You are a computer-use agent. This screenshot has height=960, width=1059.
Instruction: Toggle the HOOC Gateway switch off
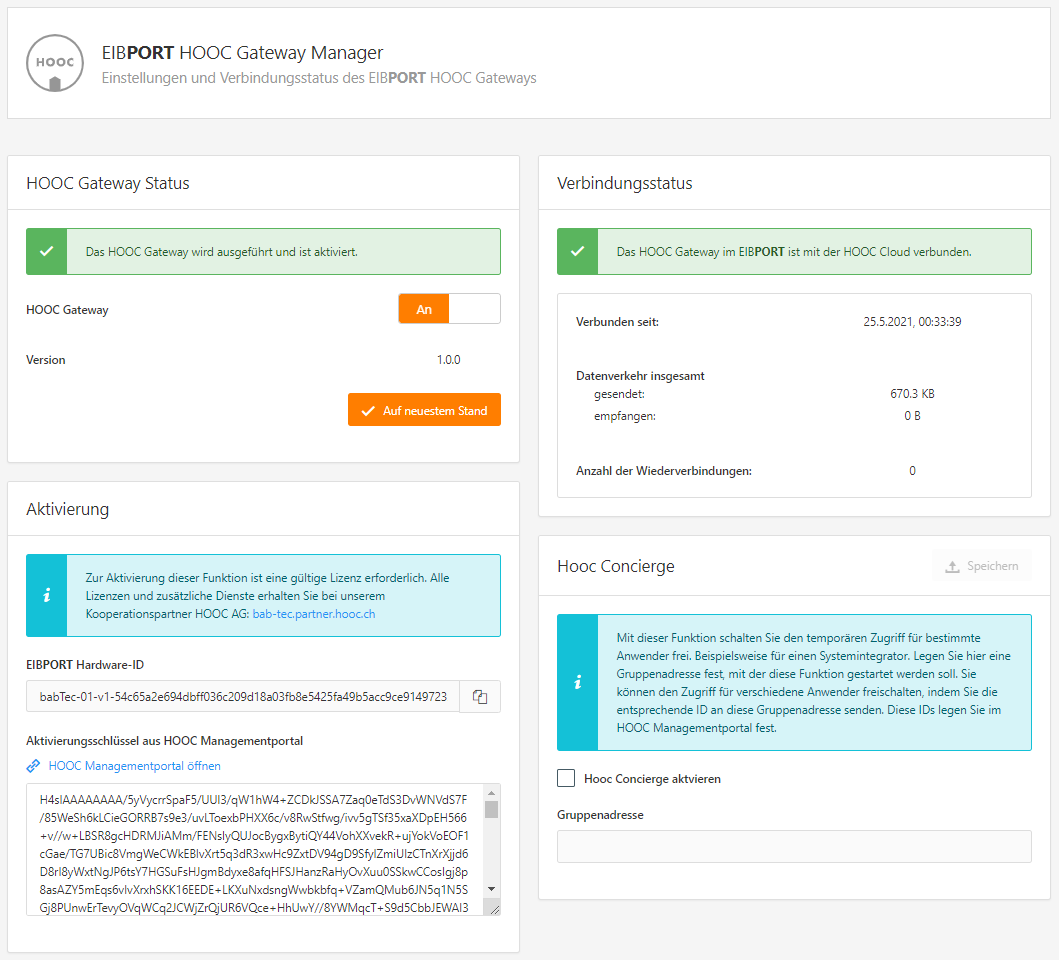tap(474, 309)
